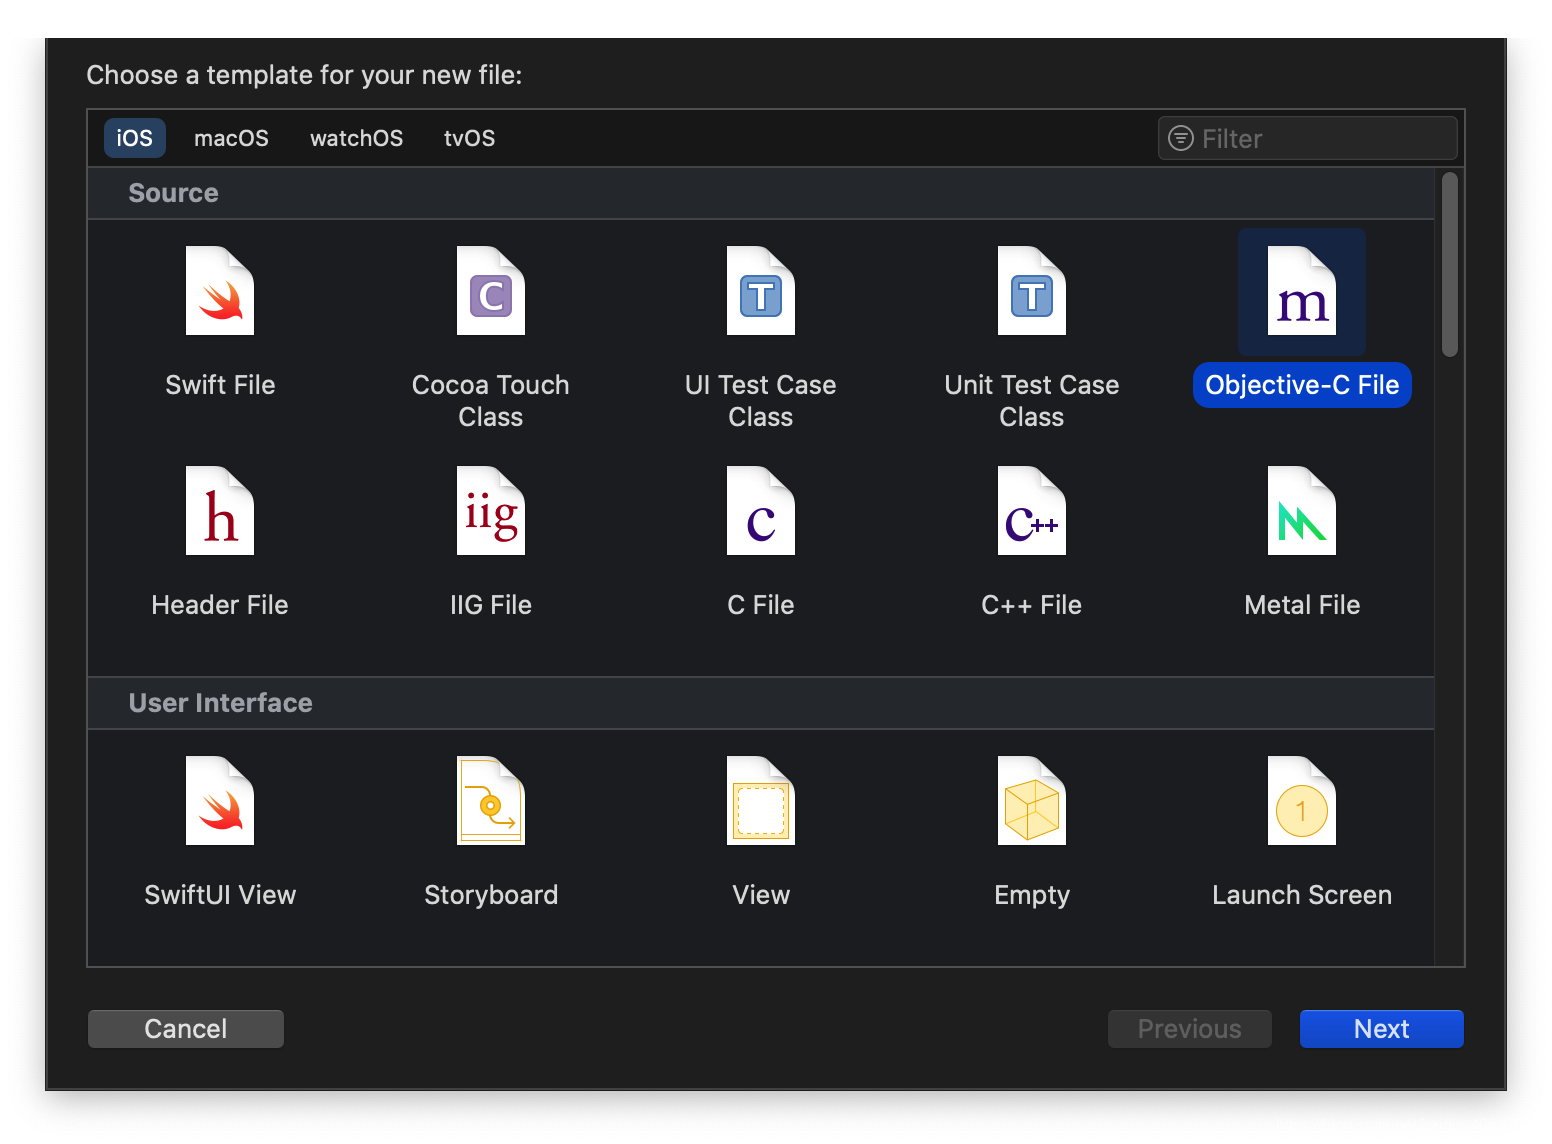Pick the C File template icon
This screenshot has height=1144, width=1552.
pos(761,511)
